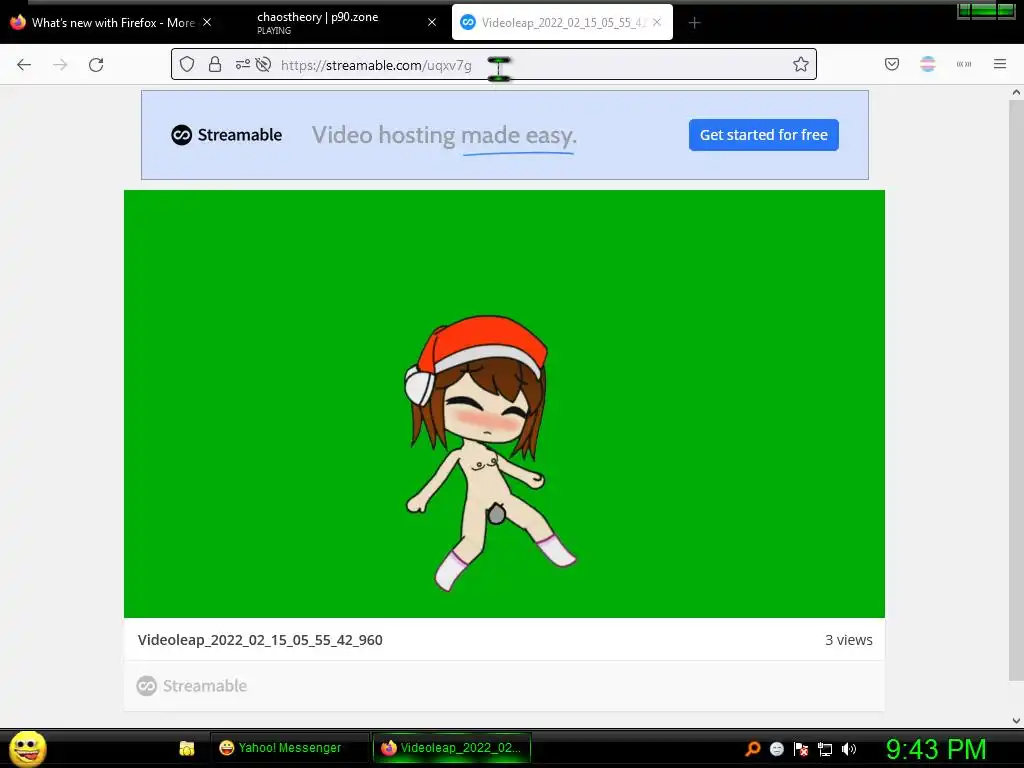Image resolution: width=1024 pixels, height=768 pixels.
Task: Bookmark this page with the star icon
Action: point(801,64)
